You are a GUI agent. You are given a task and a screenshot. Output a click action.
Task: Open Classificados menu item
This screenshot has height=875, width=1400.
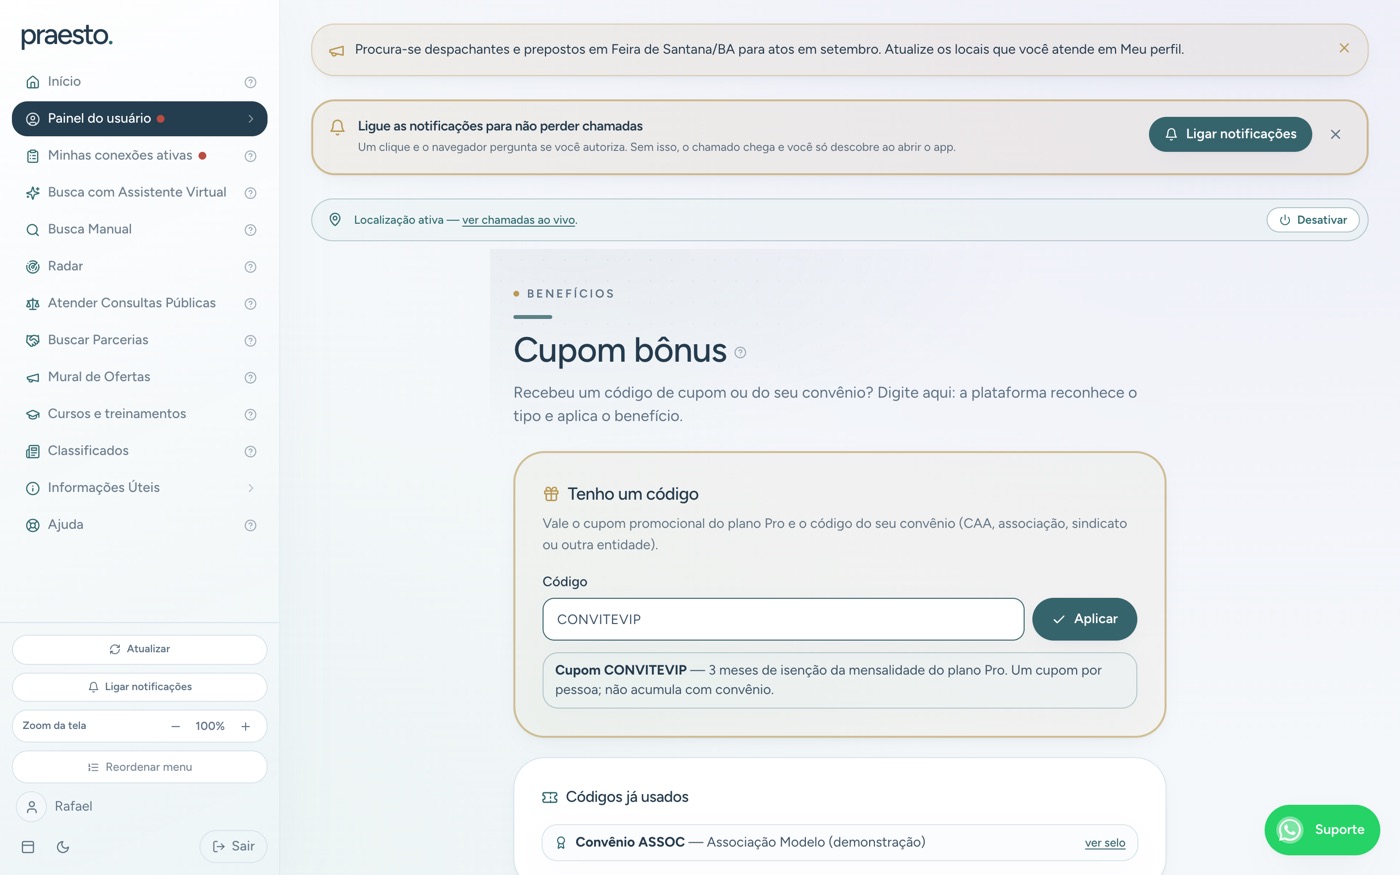[139, 452]
